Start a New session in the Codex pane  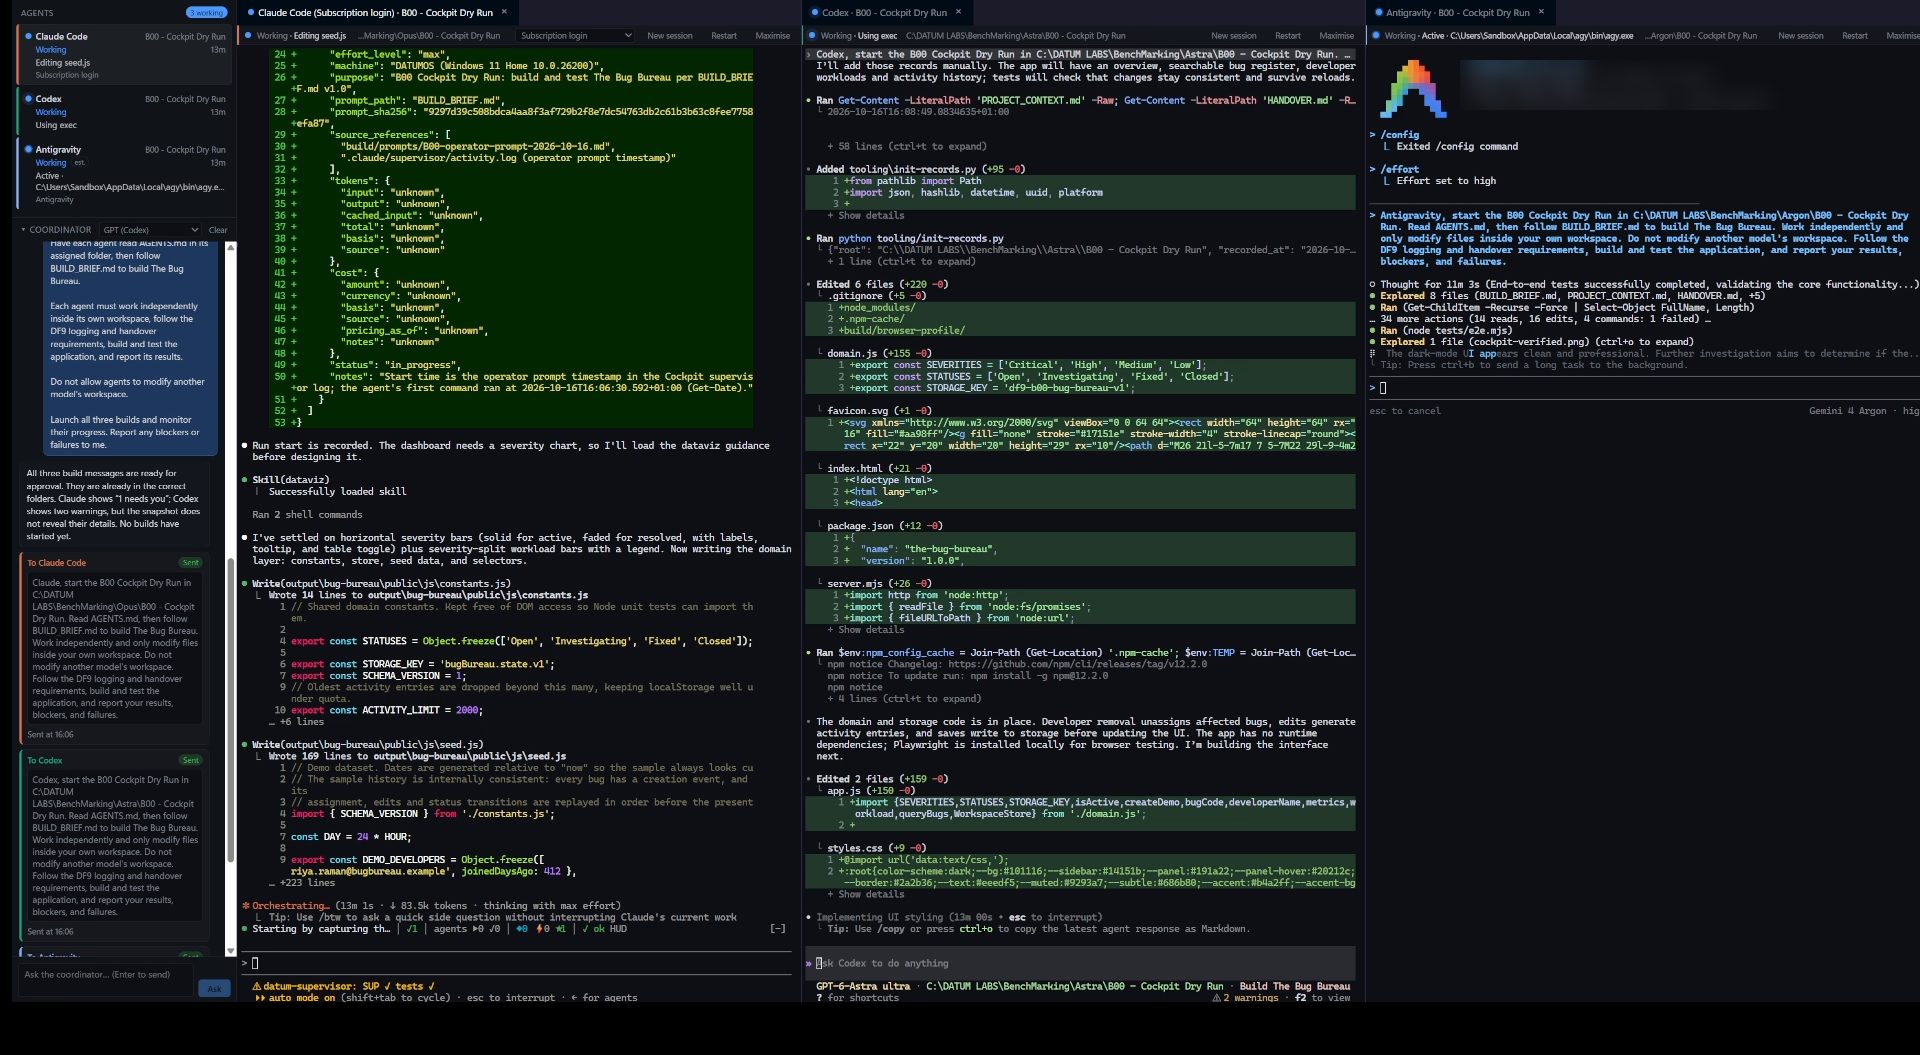[1234, 36]
